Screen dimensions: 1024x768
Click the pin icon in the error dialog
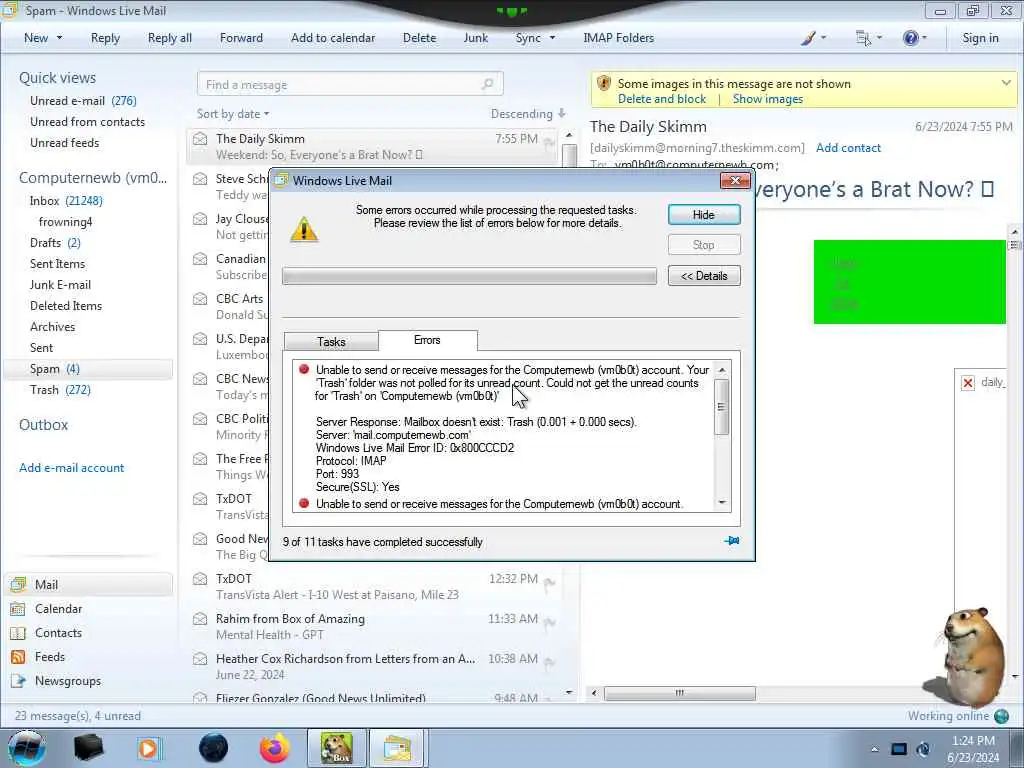(731, 541)
